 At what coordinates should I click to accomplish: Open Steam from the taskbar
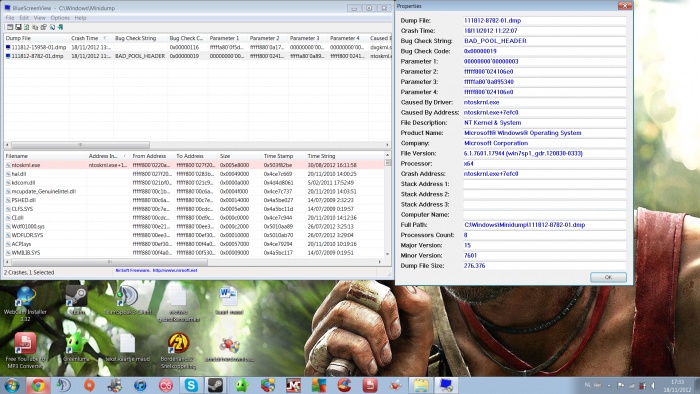[215, 385]
